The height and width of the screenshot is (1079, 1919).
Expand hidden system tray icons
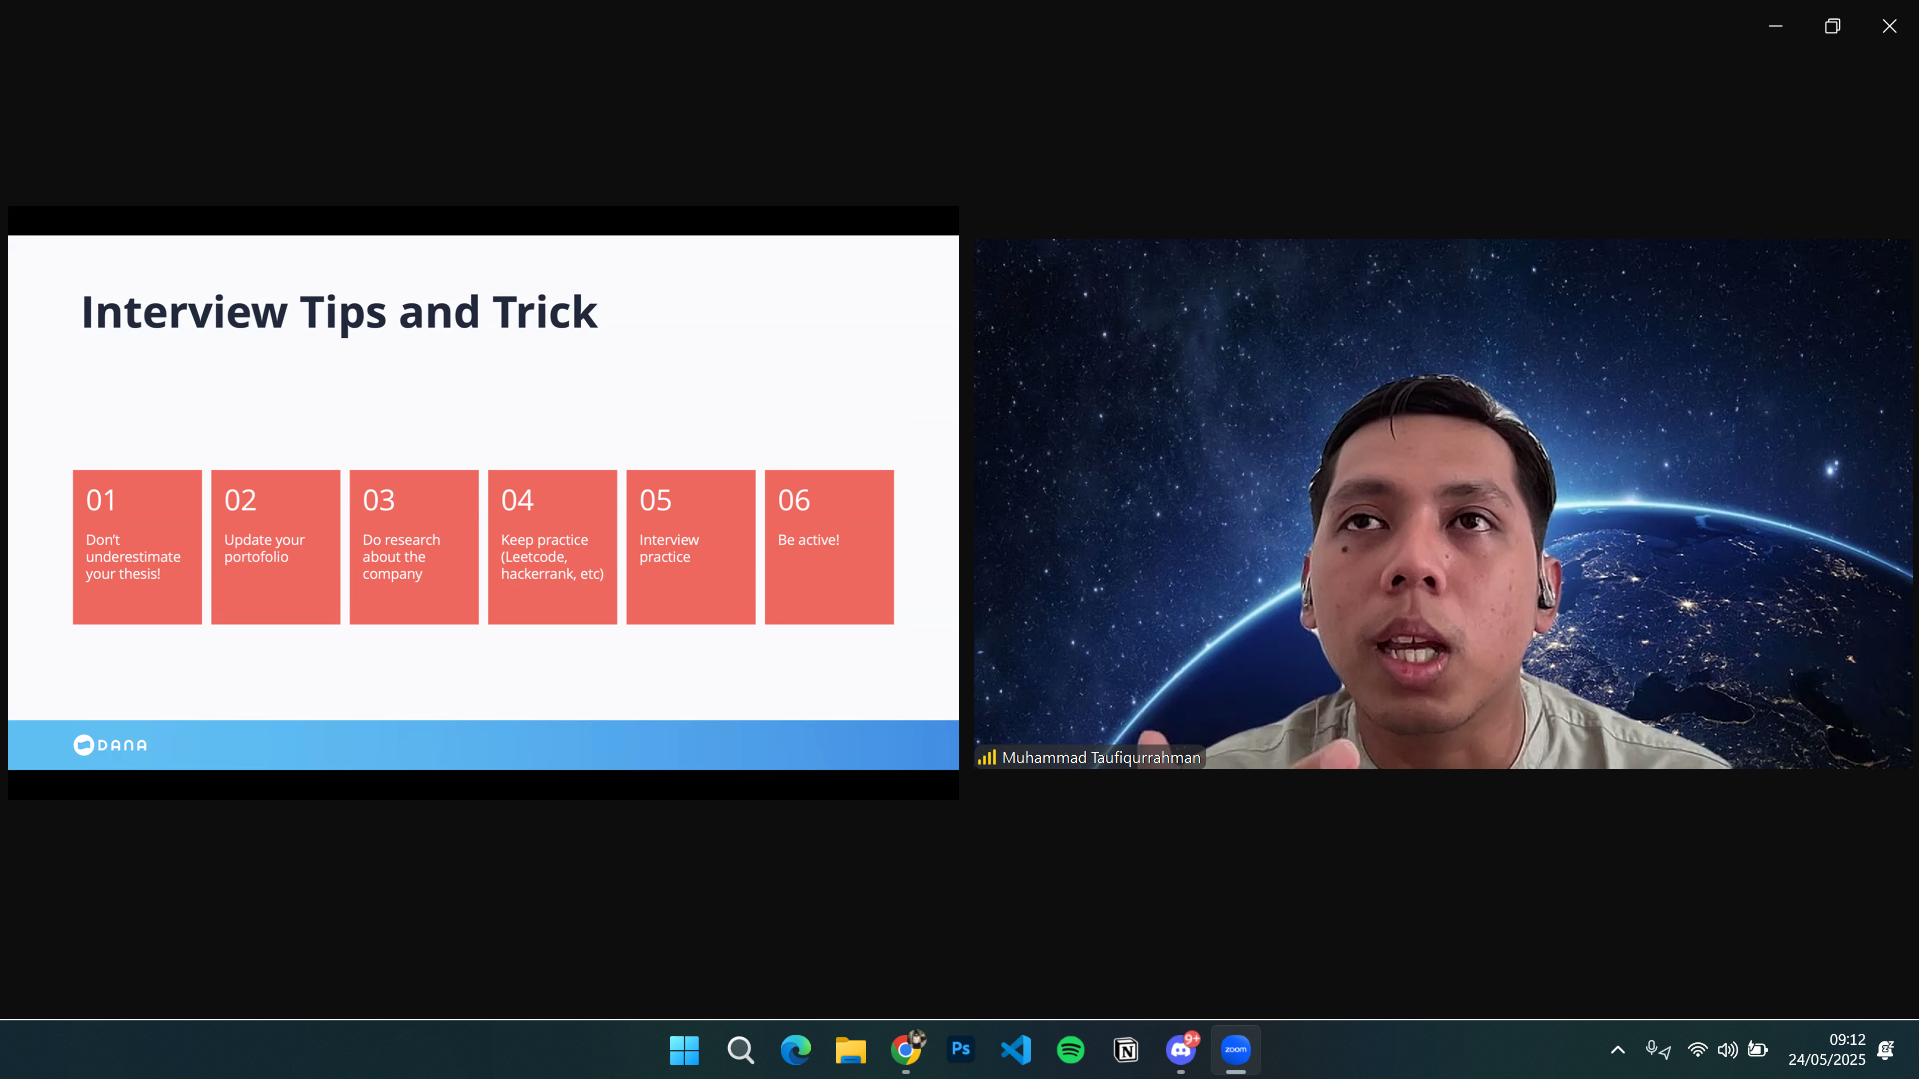(x=1617, y=1050)
